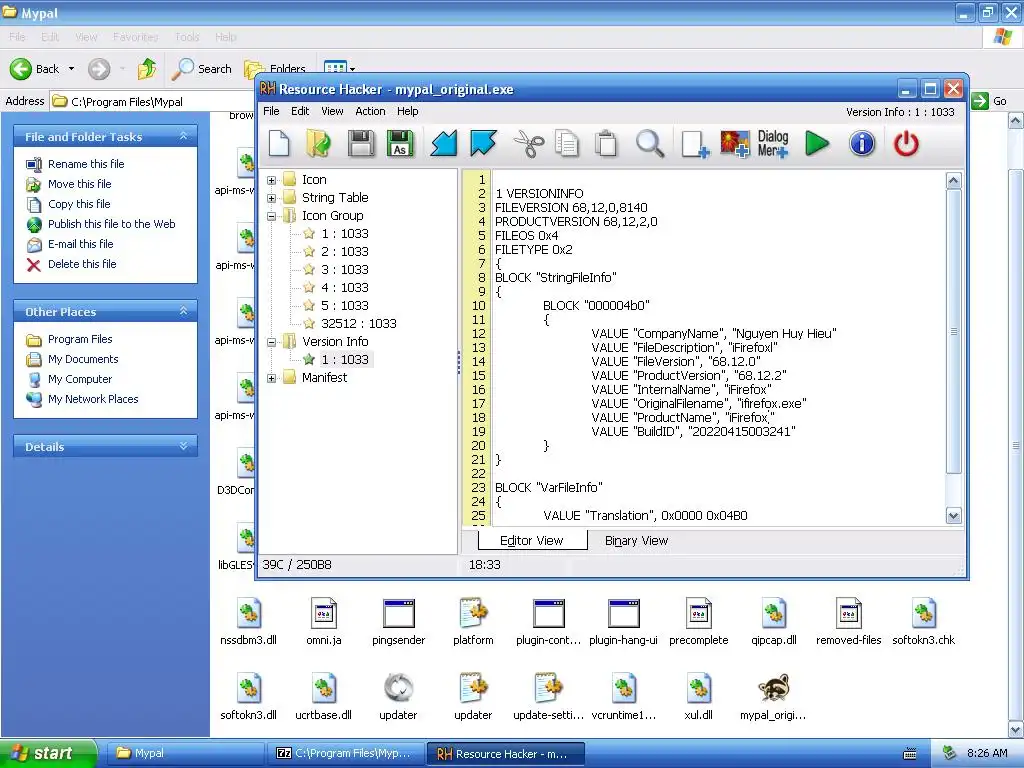Save the file using the floppy disk icon
Image resolution: width=1024 pixels, height=768 pixels.
[x=360, y=144]
